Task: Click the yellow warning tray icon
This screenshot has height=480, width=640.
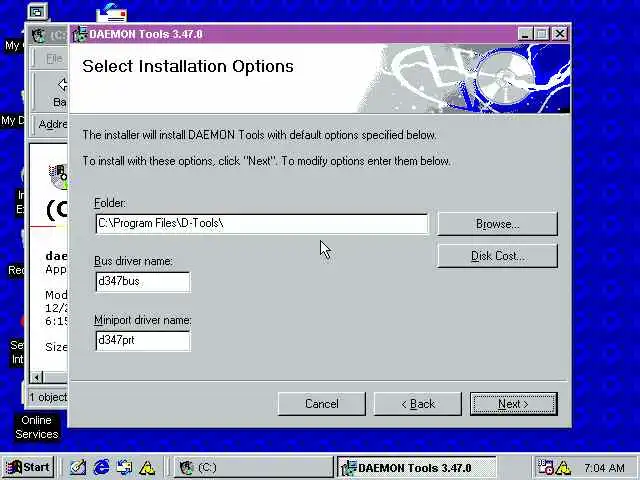Action: 564,468
